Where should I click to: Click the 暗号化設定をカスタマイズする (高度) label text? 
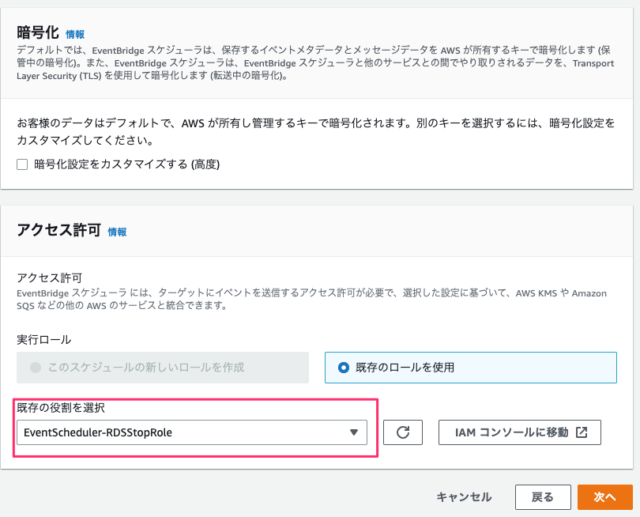point(127,164)
